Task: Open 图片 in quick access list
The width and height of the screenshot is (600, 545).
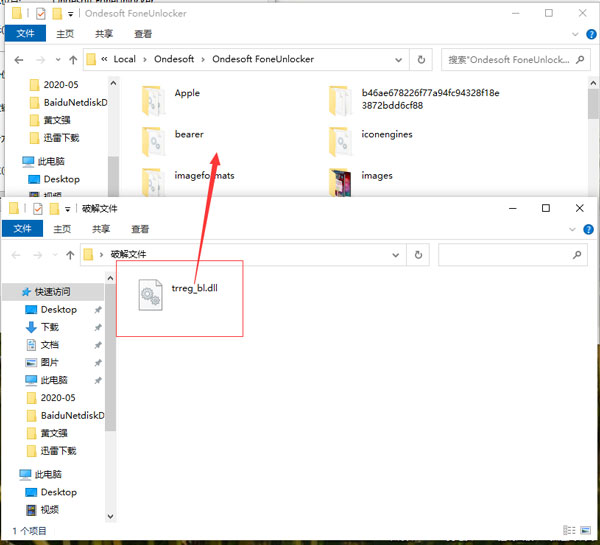Action: (50, 362)
